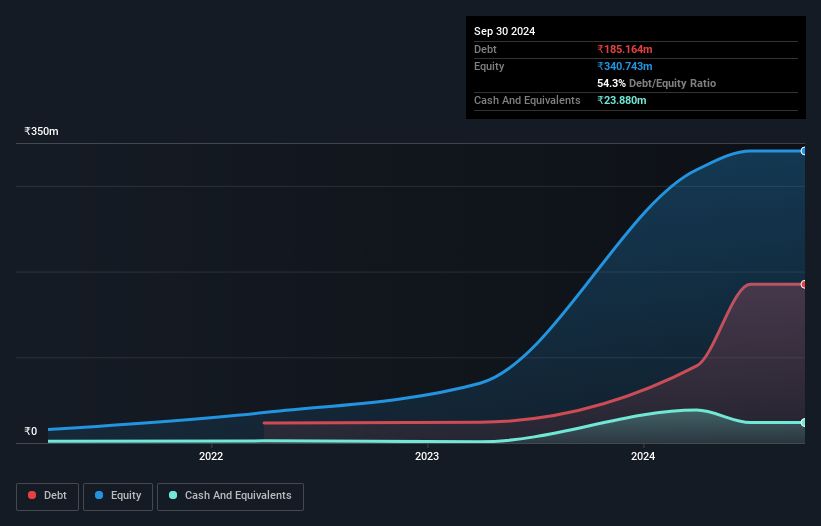
Task: Click the ₹0 y-axis label
Action: 31,431
